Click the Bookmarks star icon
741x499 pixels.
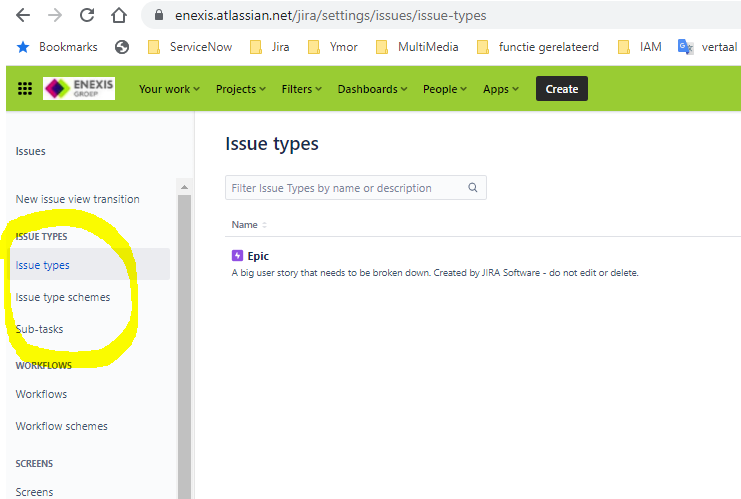[x=23, y=47]
